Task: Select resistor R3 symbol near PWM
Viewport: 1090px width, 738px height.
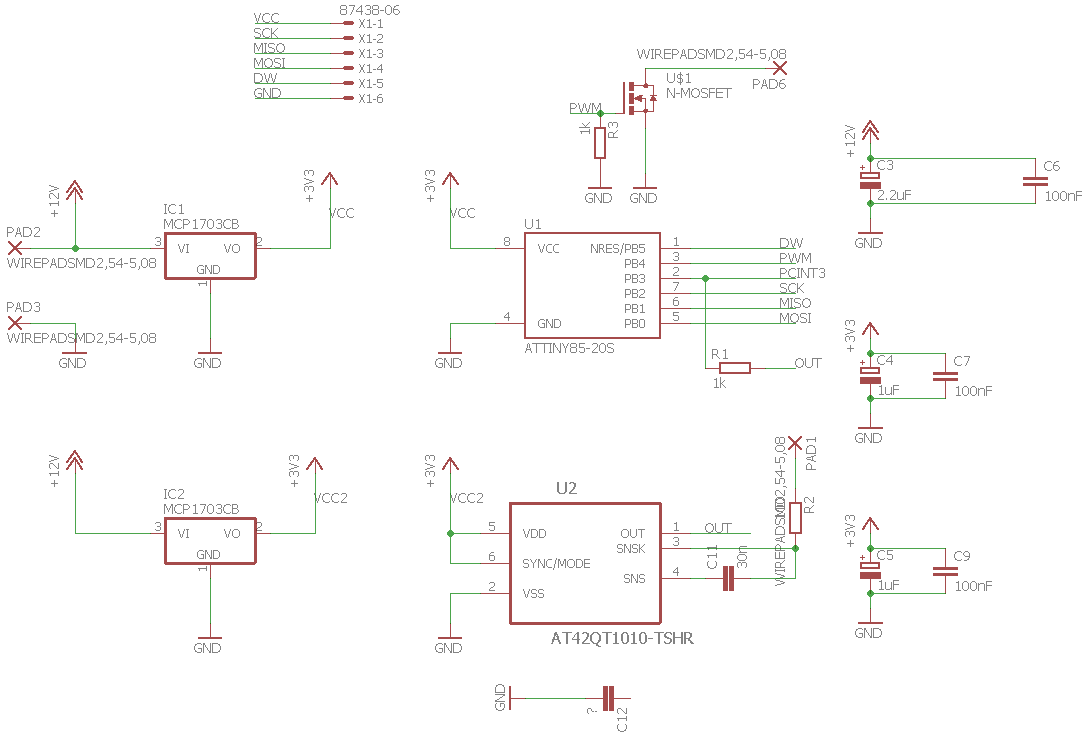Action: pos(600,142)
